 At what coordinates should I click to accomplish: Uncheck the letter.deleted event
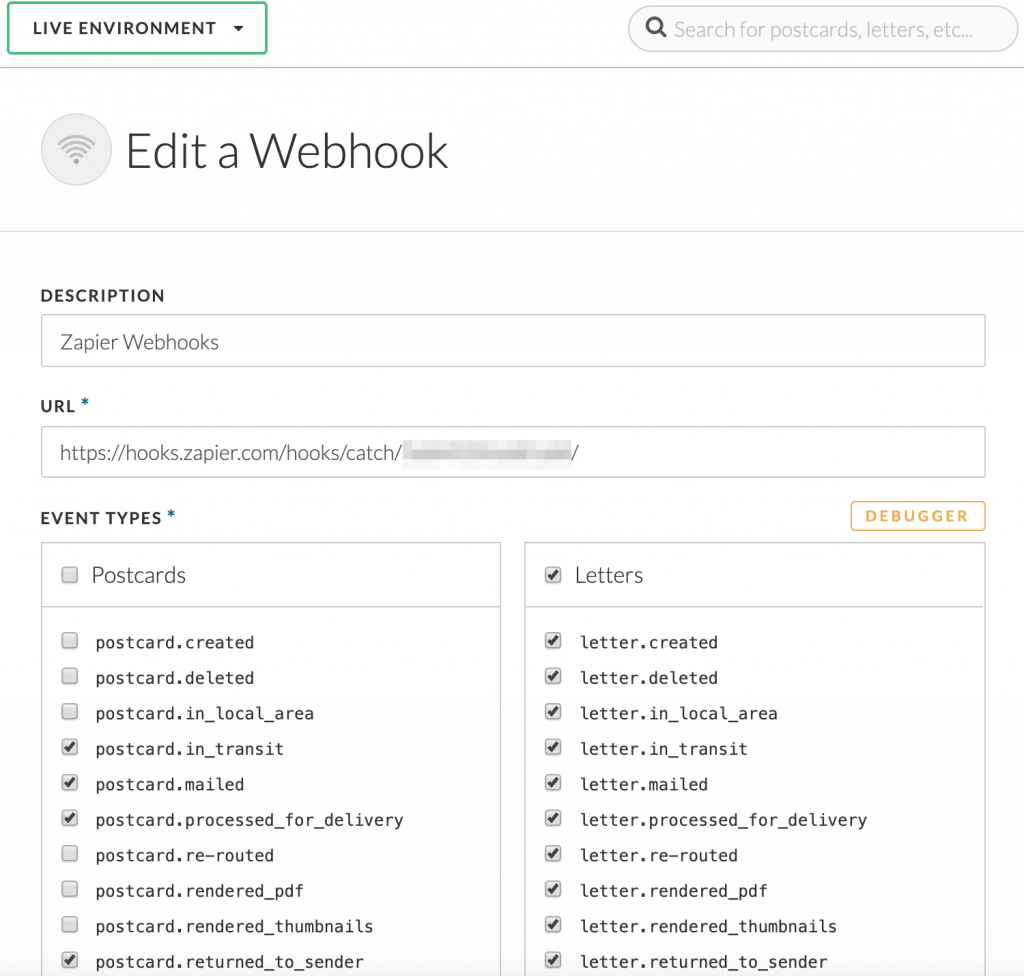[553, 676]
